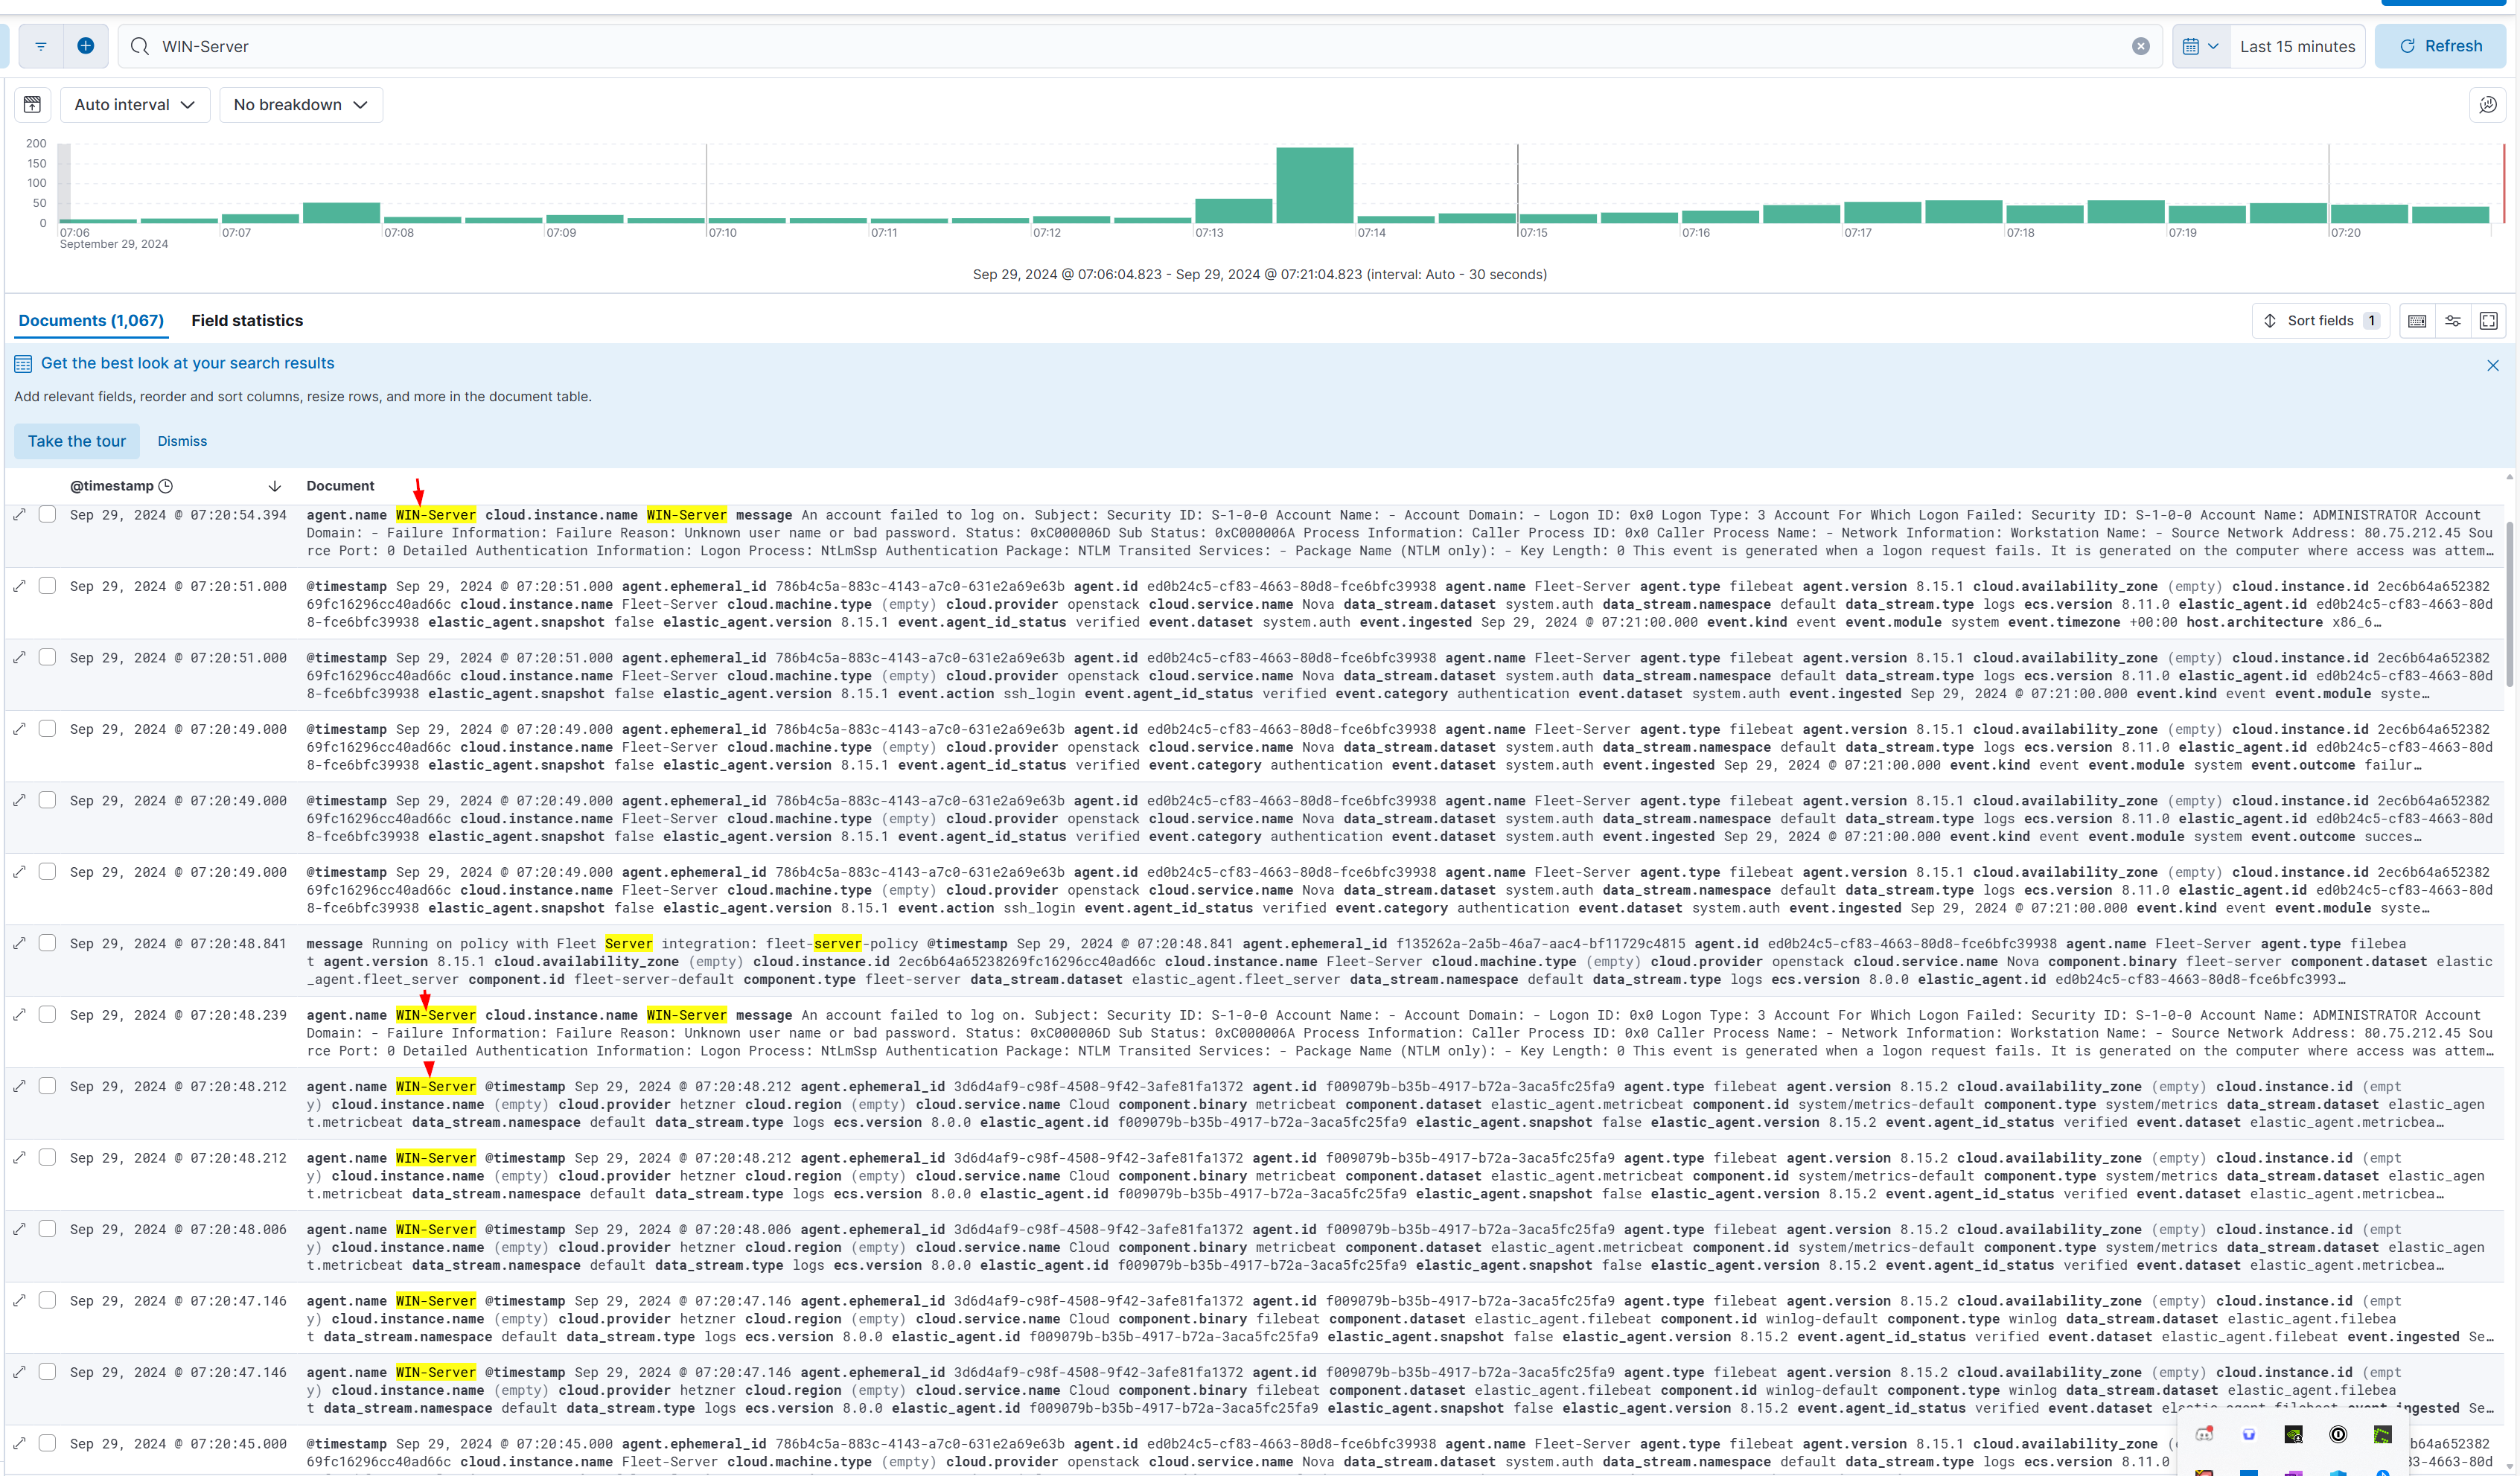Clear the WIN-Server search query
This screenshot has height=1476, width=2520.
click(x=2140, y=46)
